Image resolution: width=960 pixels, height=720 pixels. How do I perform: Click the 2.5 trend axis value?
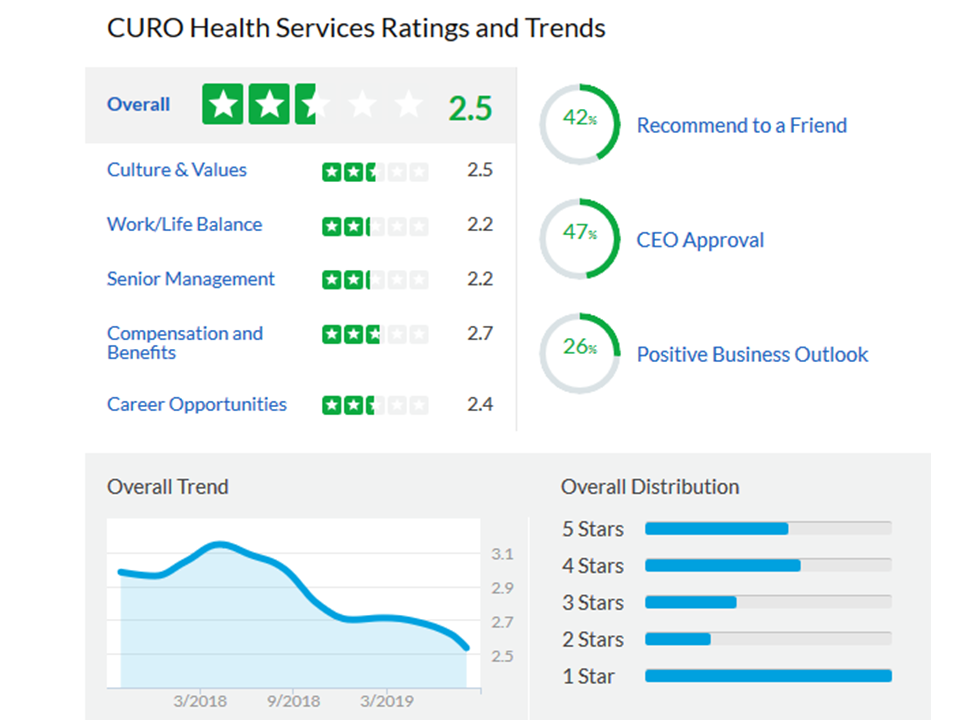[x=502, y=656]
